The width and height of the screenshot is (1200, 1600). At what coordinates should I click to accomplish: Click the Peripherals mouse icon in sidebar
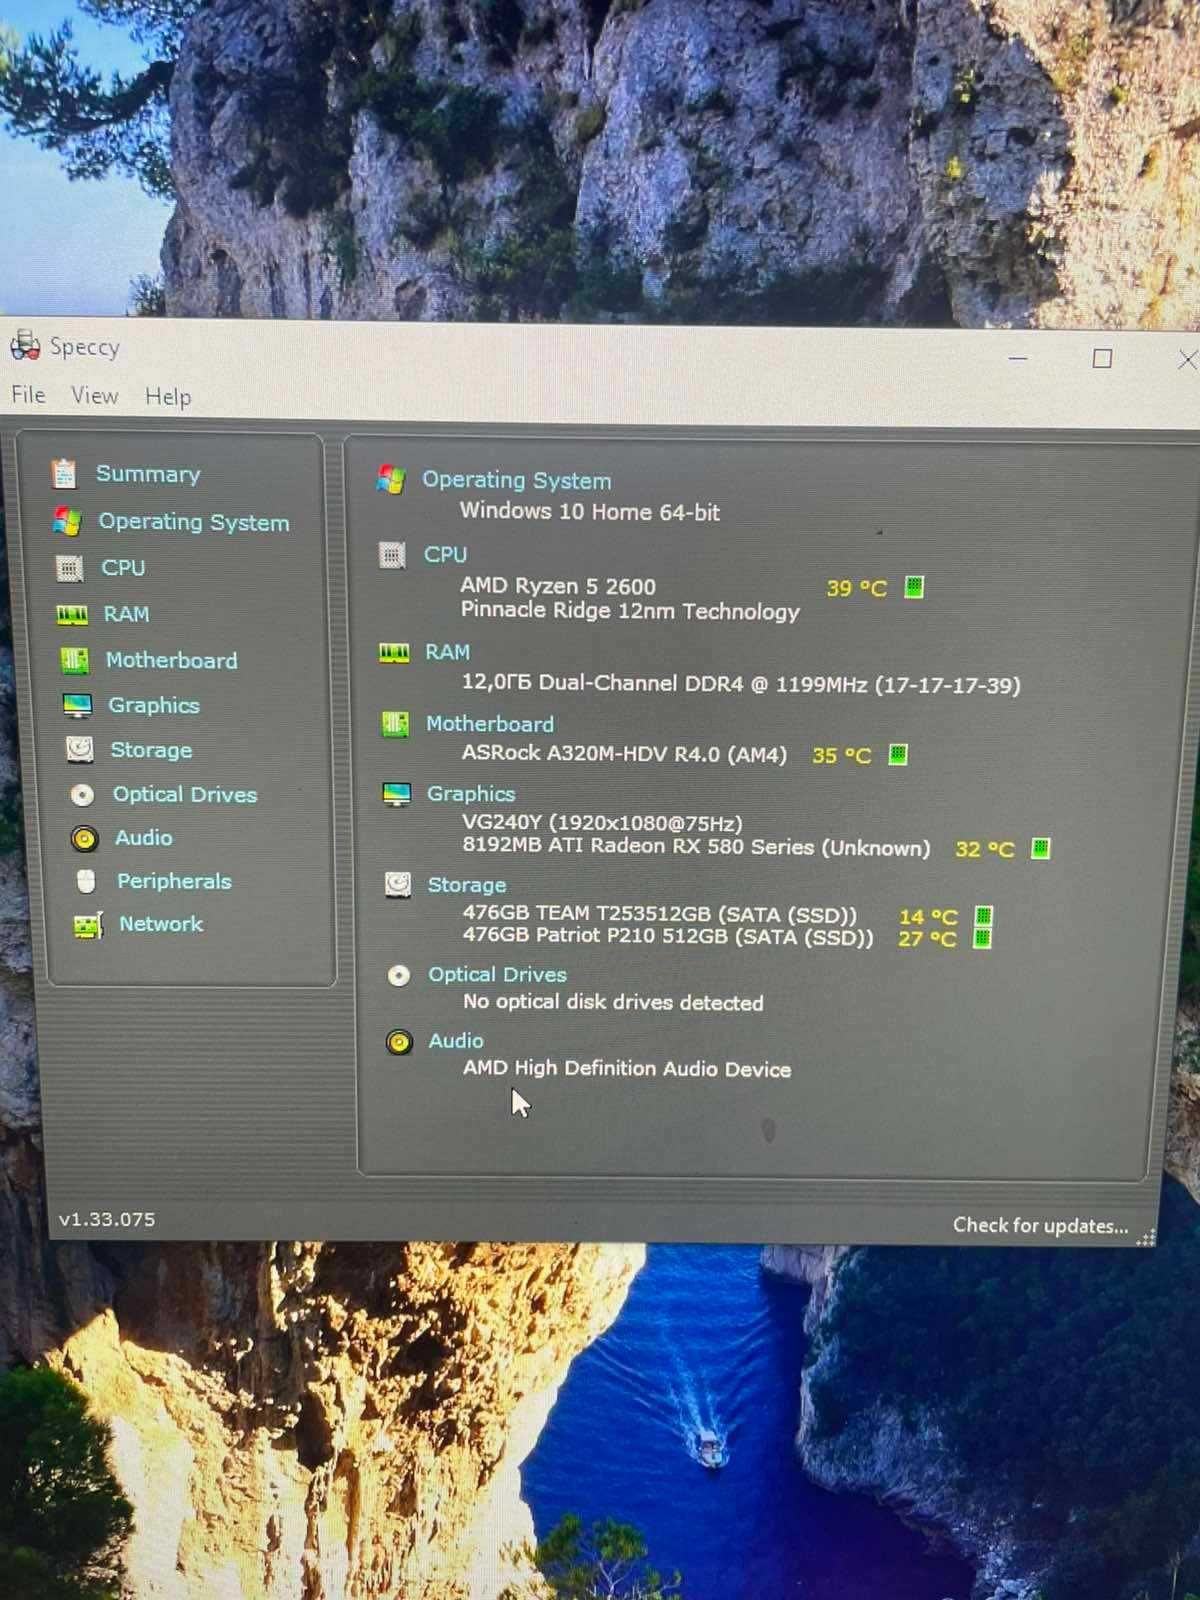(87, 881)
